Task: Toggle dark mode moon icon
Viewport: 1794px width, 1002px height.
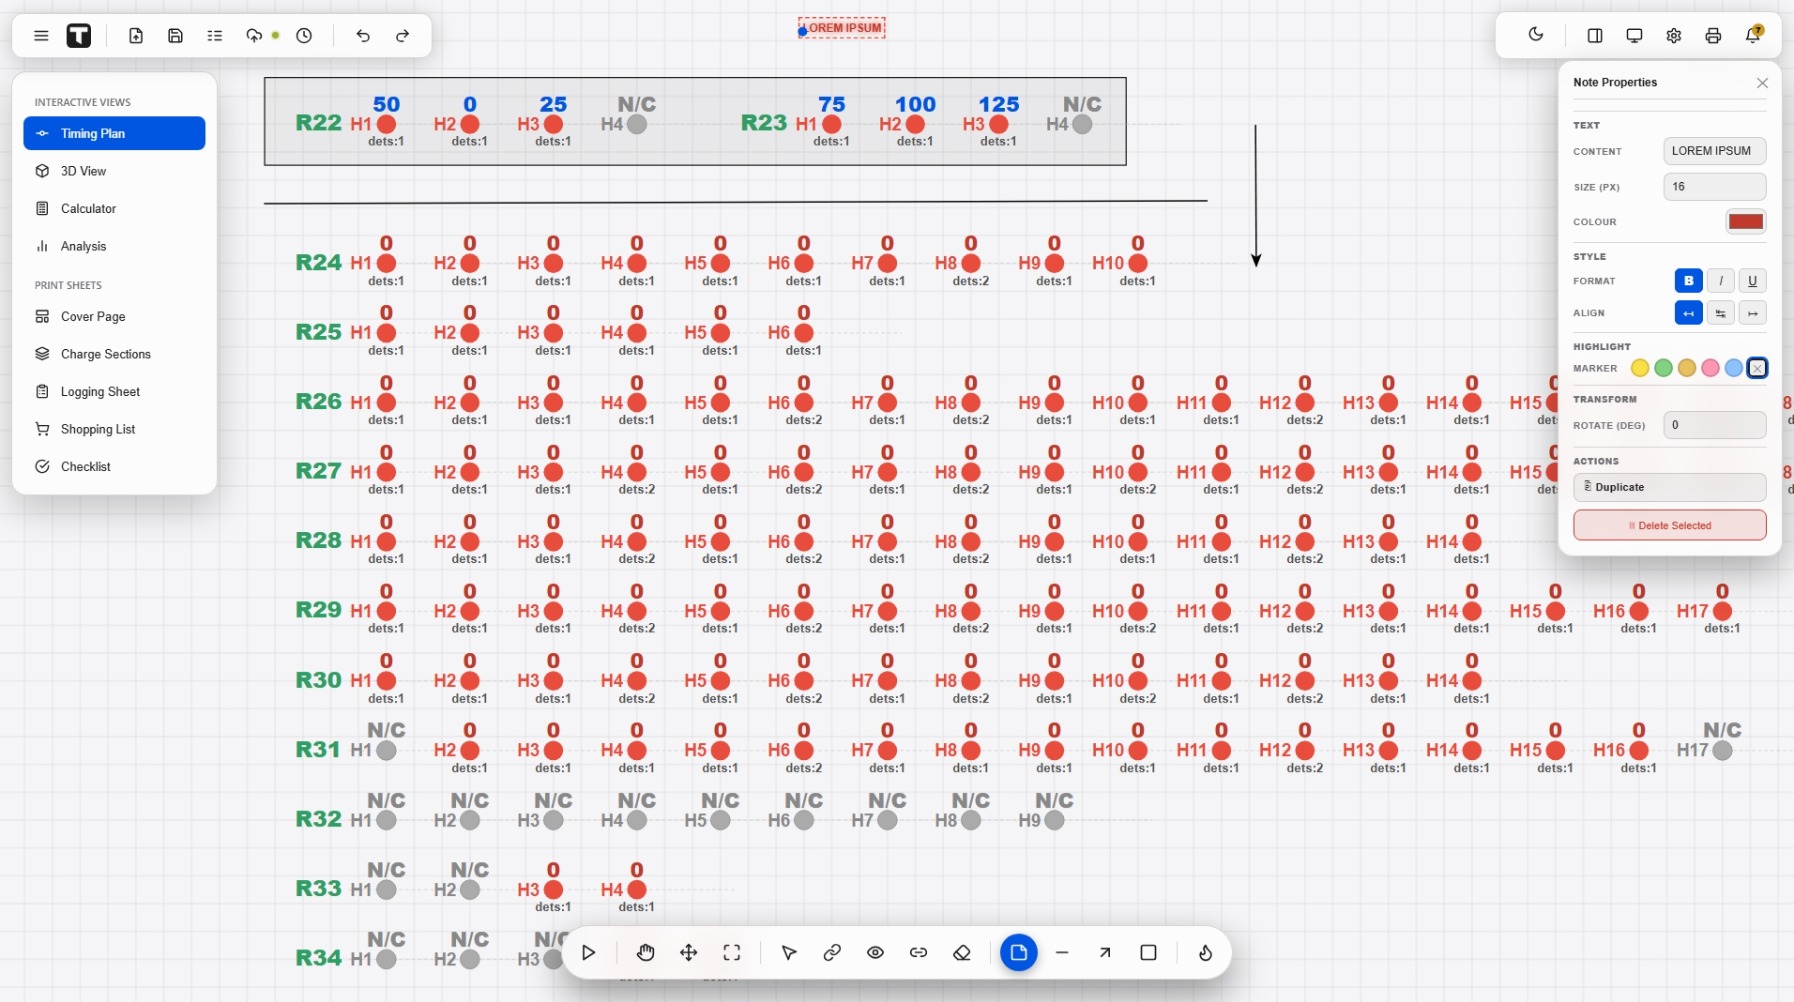Action: (1536, 35)
